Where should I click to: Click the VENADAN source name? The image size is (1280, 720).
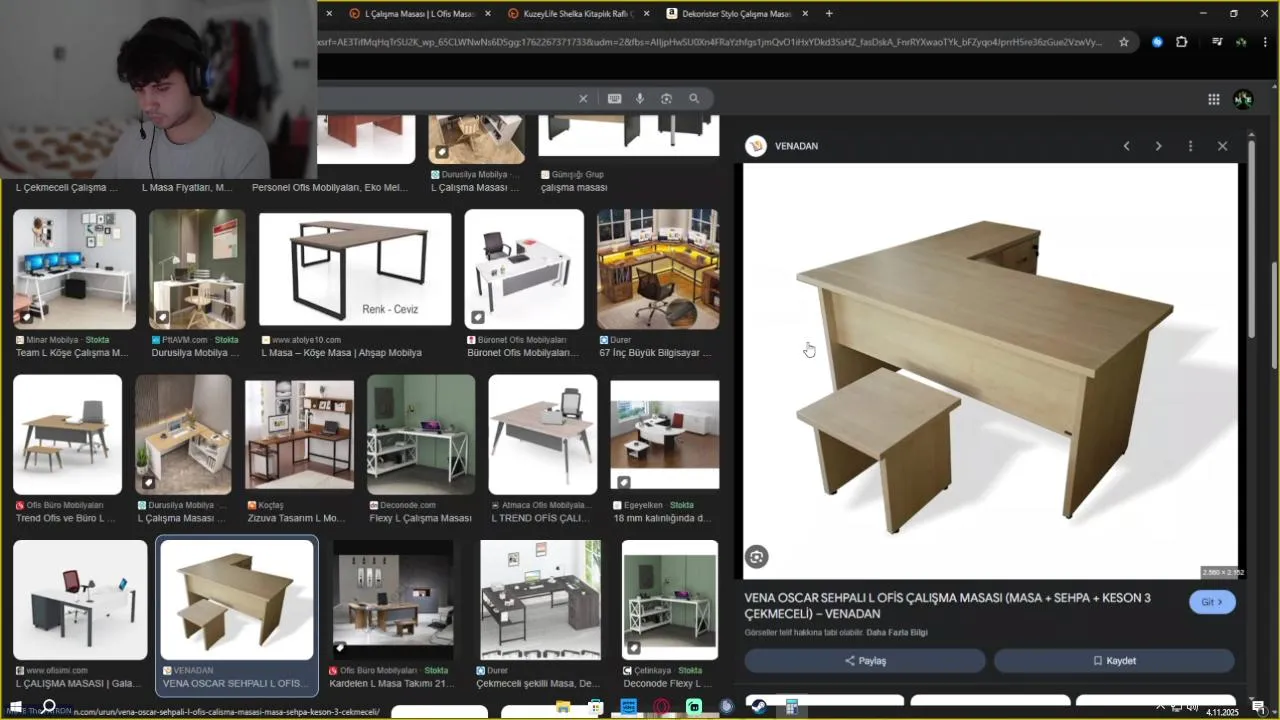coord(796,146)
